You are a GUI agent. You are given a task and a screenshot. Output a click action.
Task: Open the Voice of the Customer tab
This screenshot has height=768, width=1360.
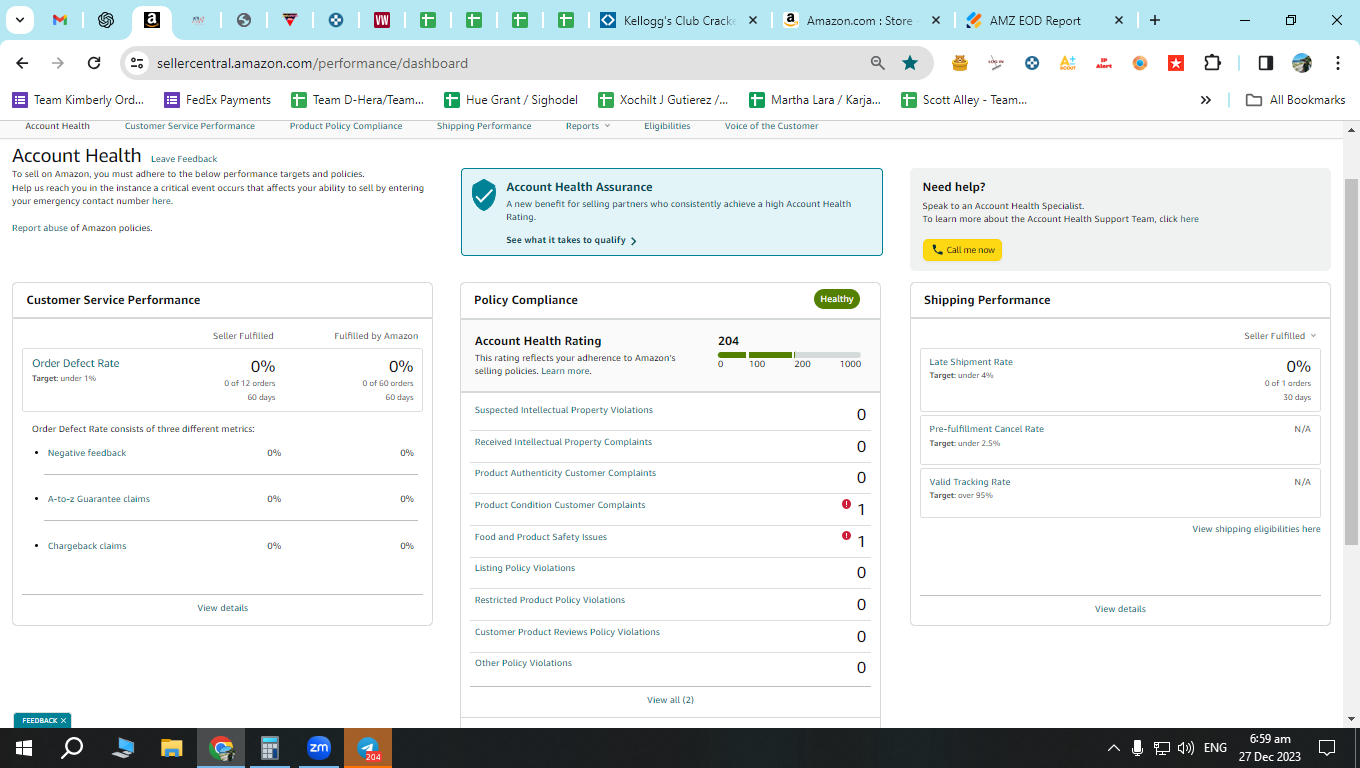tap(771, 126)
